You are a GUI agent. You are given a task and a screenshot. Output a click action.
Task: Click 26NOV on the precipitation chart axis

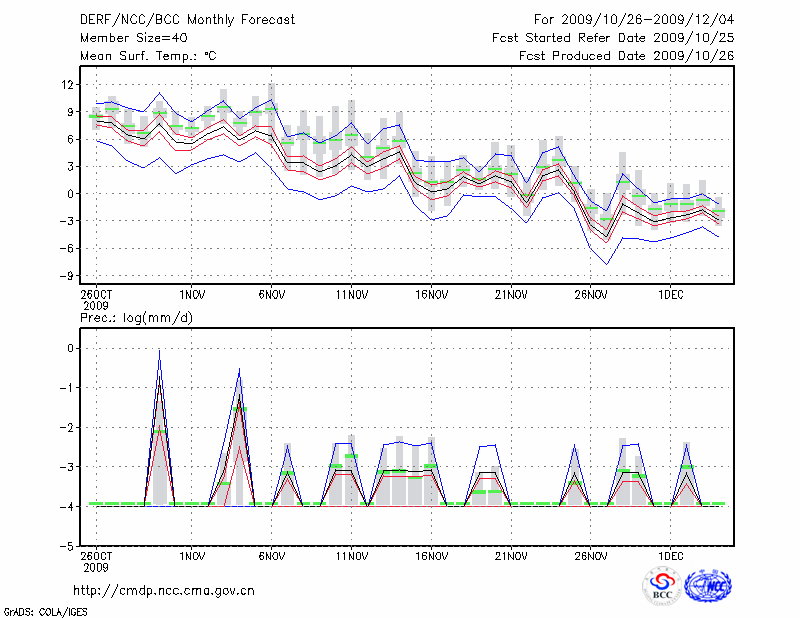[x=591, y=554]
